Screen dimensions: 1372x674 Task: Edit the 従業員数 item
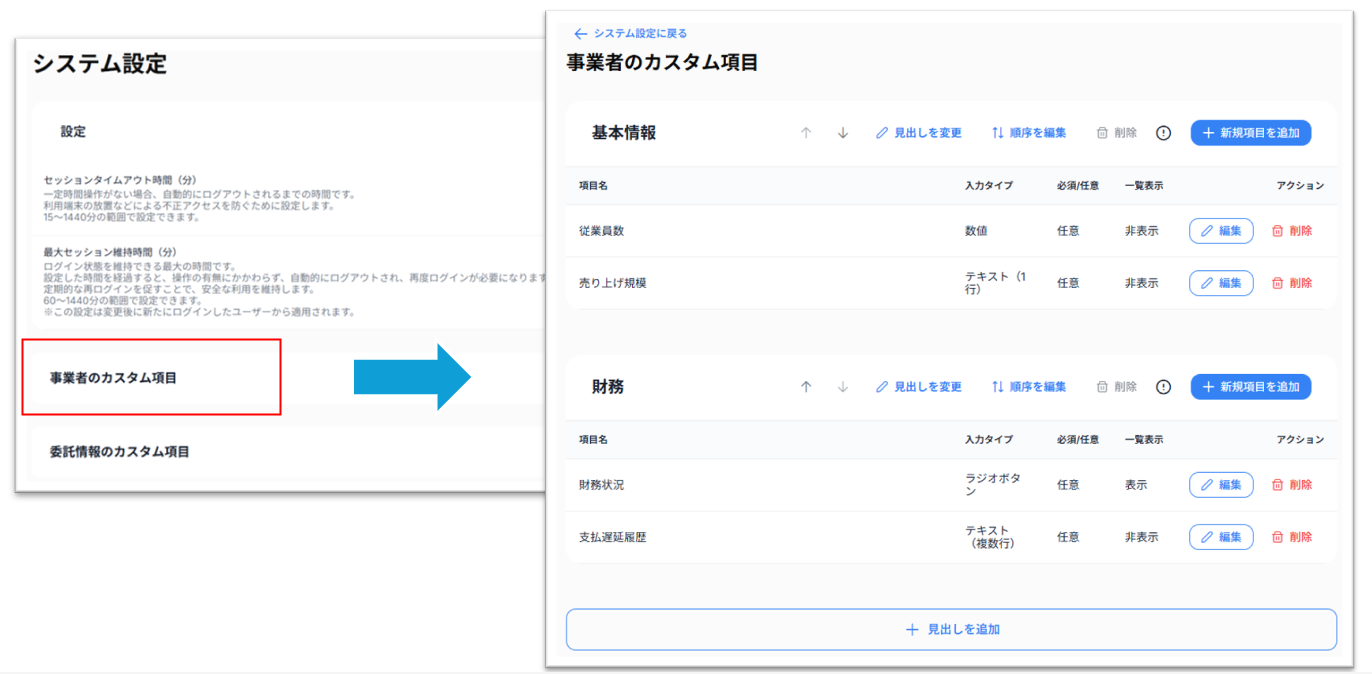click(x=1220, y=231)
